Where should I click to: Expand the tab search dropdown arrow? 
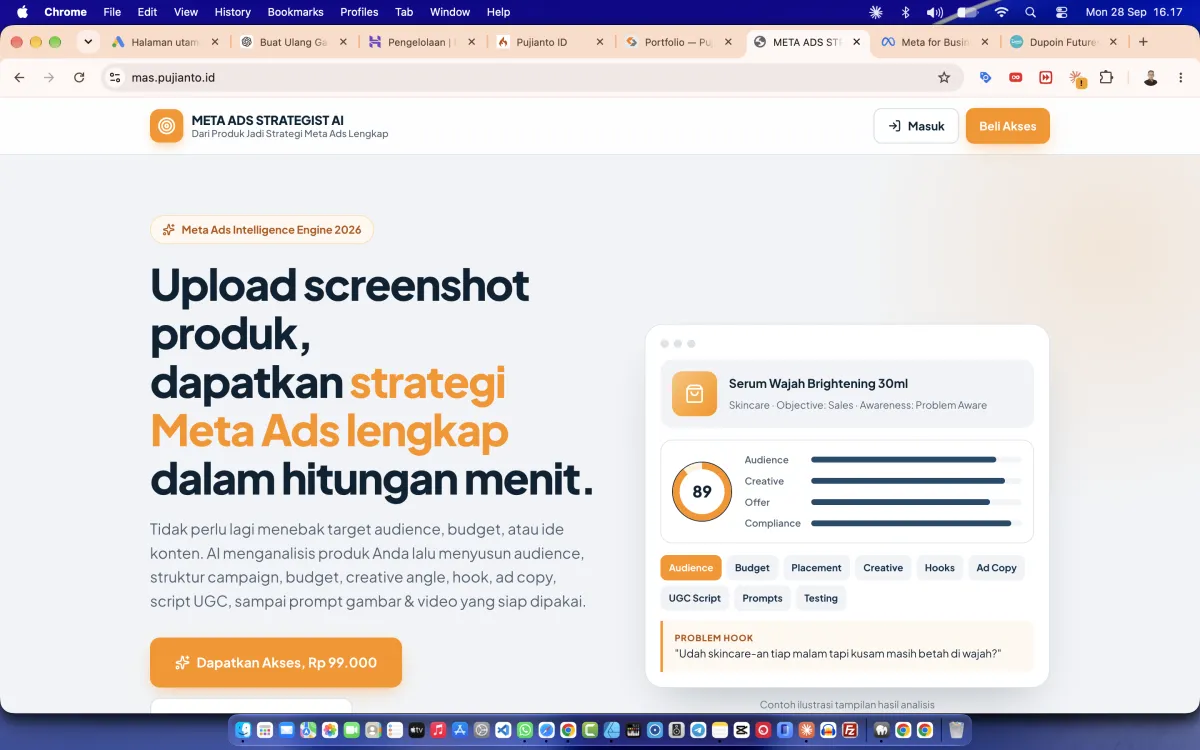(88, 42)
